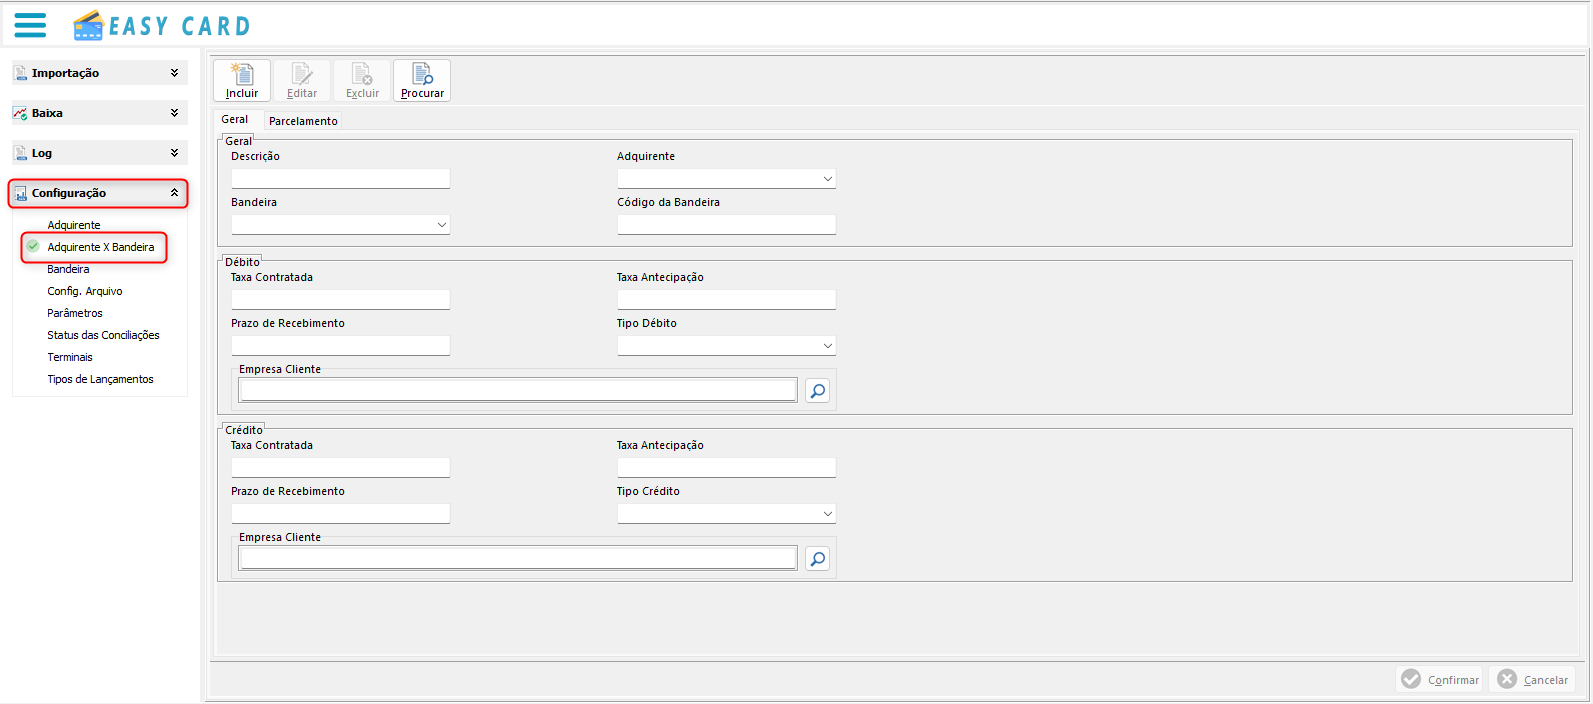The width and height of the screenshot is (1593, 704).
Task: Search Empresa Cliente in Débito section
Action: point(817,391)
